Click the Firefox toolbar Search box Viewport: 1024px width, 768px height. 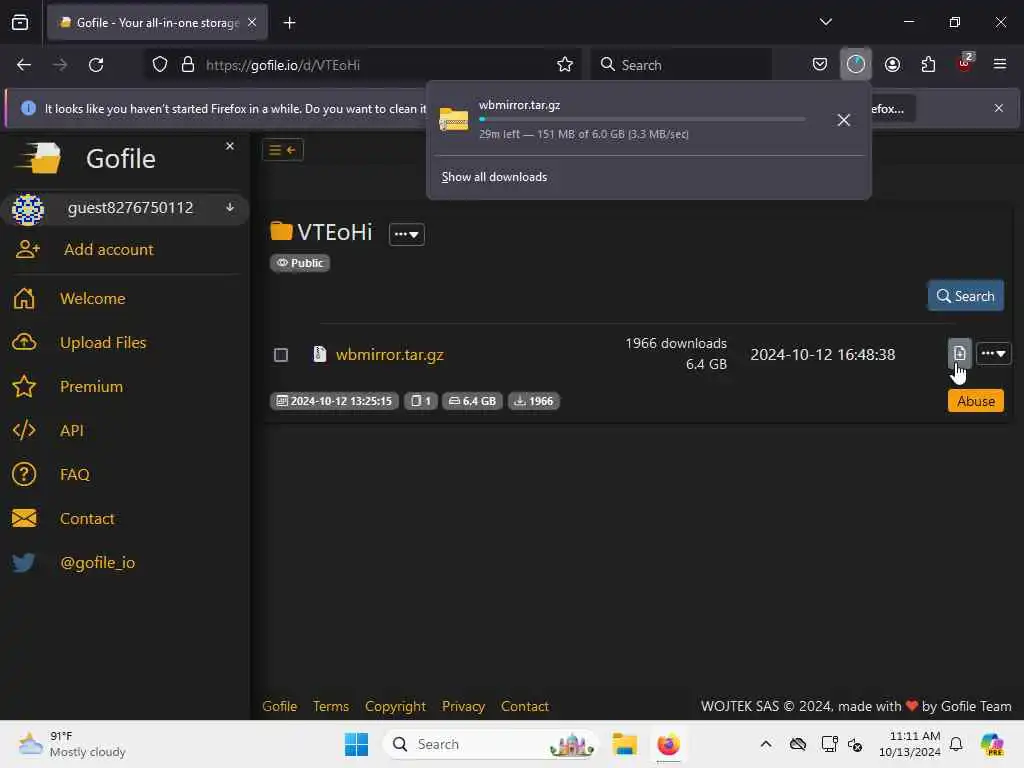coord(681,65)
